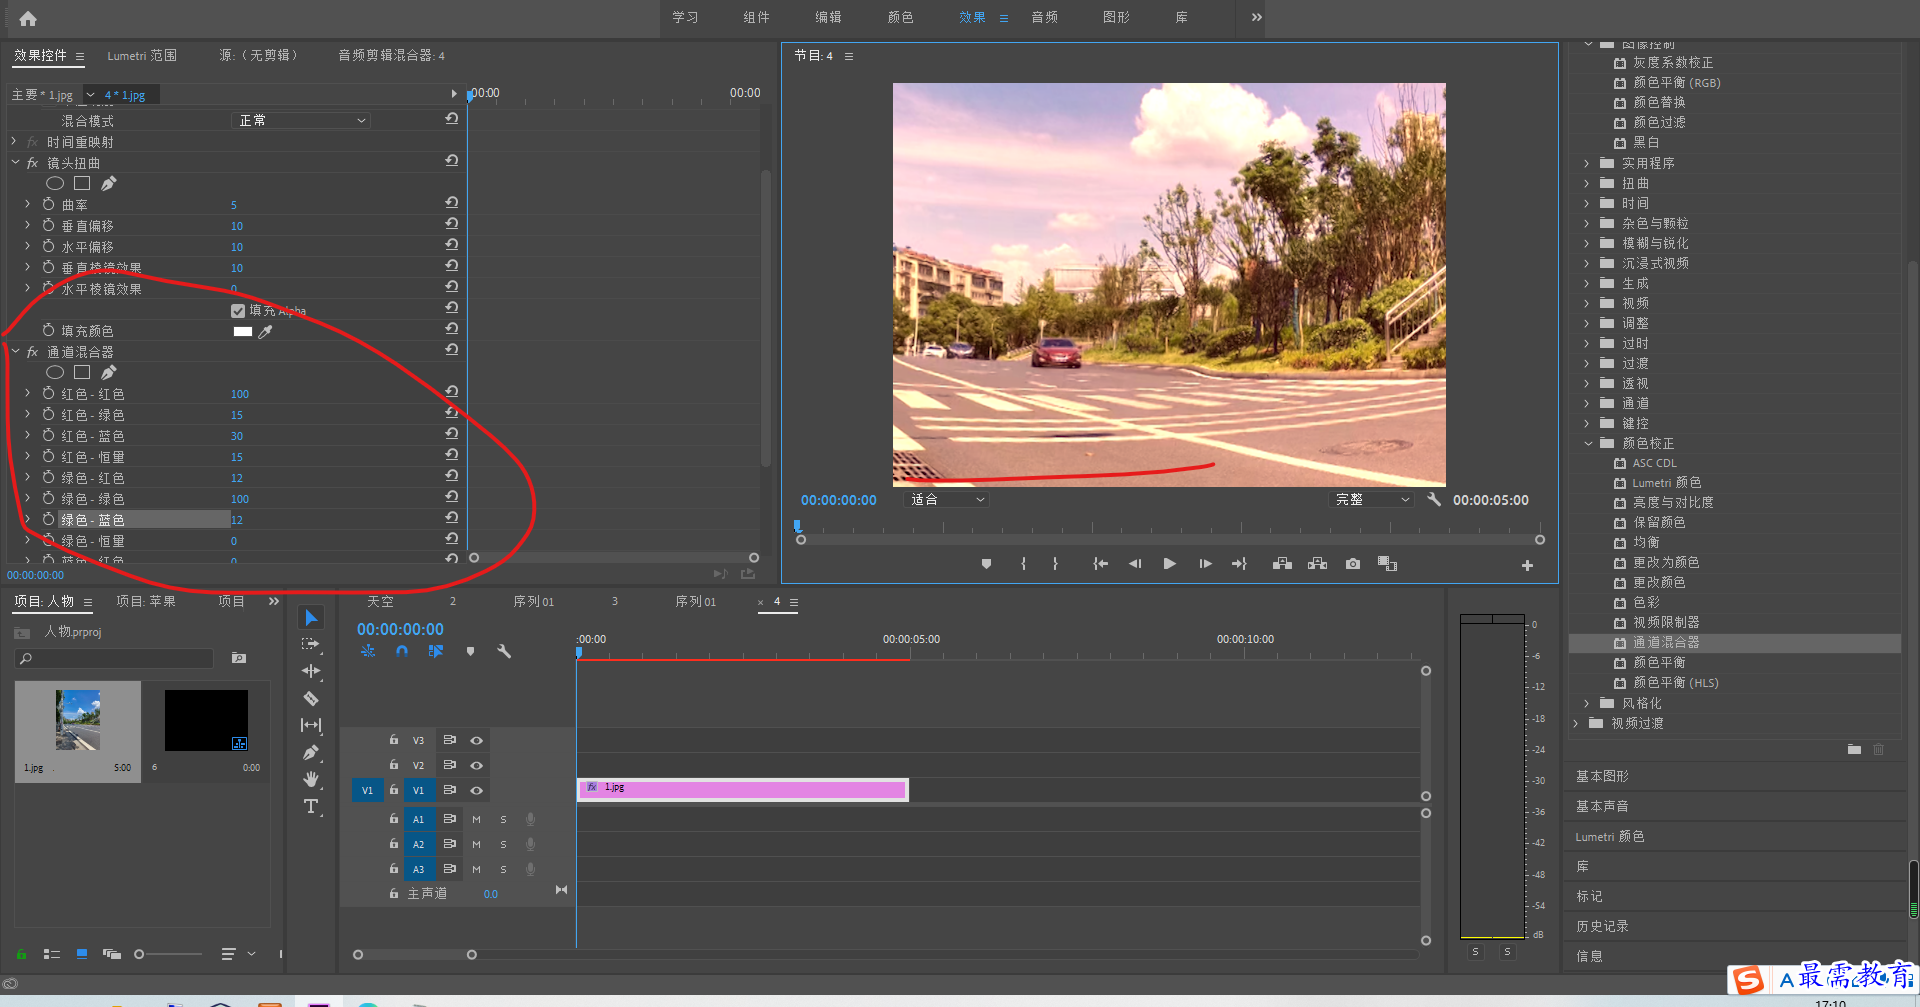Open the 适合 zoom level dropdown
Screen dimensions: 1920x1007
coord(946,499)
